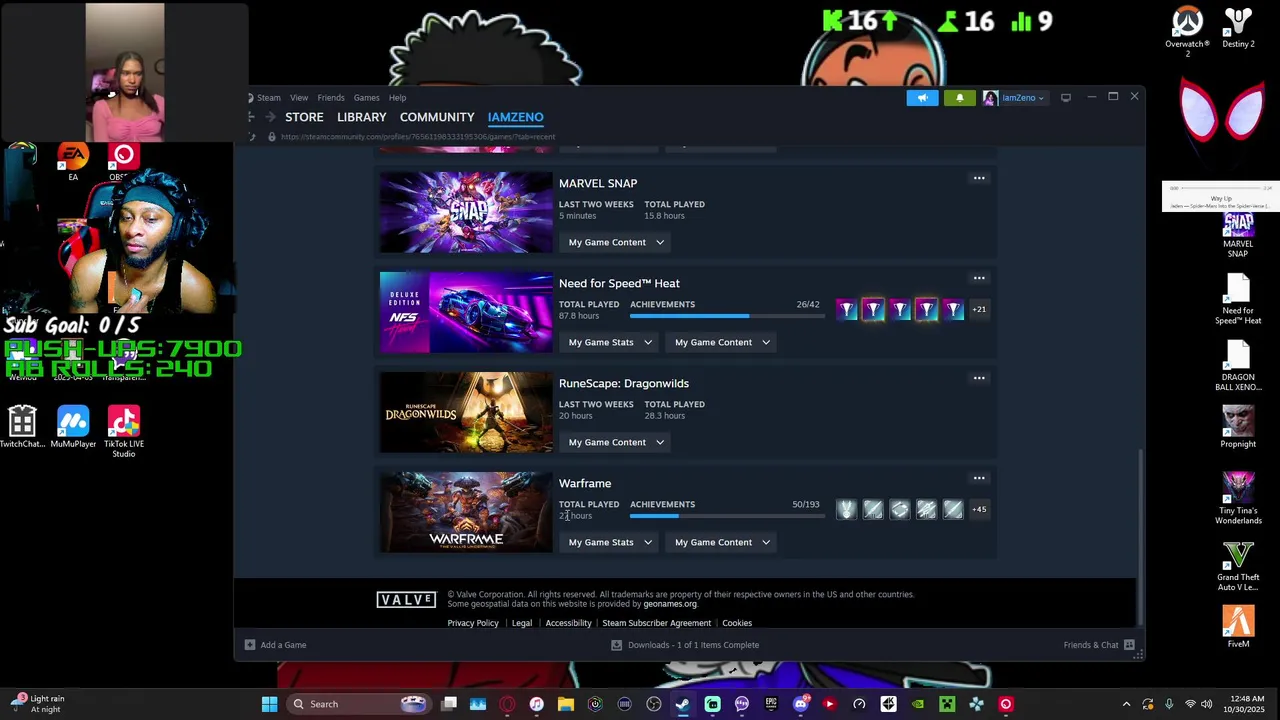Open FiveM desktop shortcut
The image size is (1280, 720).
[1238, 627]
